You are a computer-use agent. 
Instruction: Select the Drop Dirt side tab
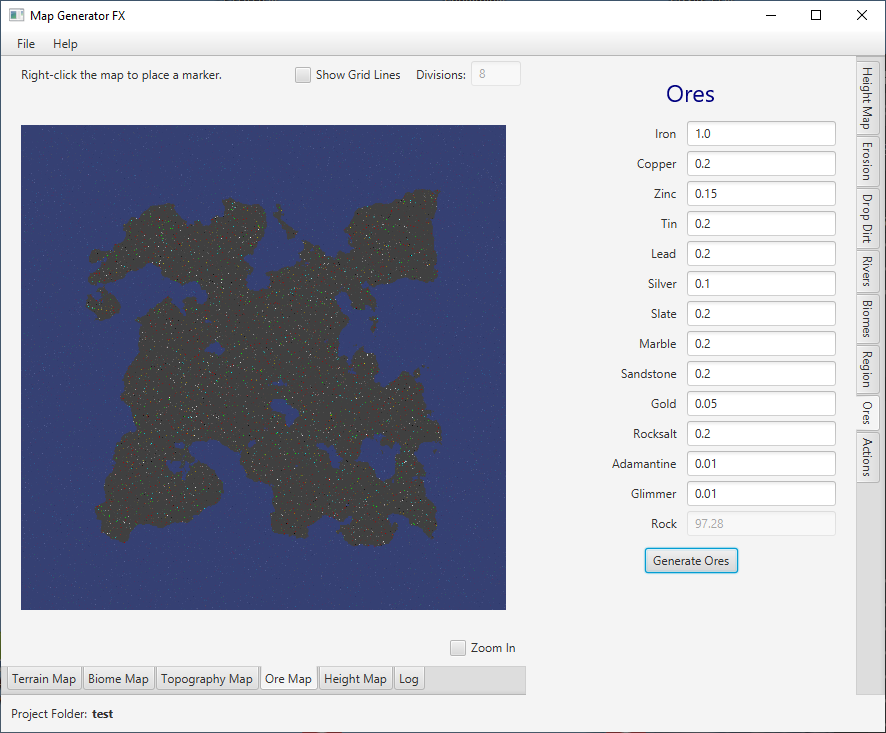coord(866,219)
